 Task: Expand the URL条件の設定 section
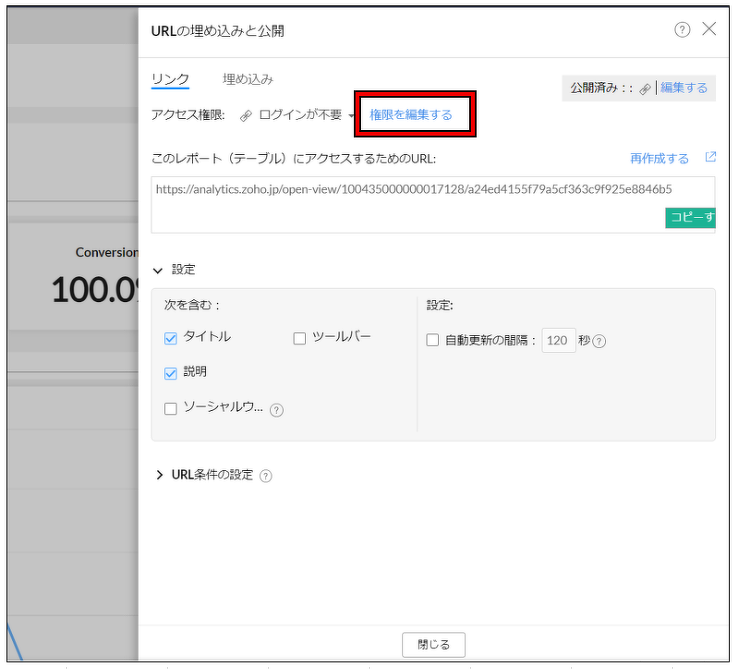tap(159, 475)
